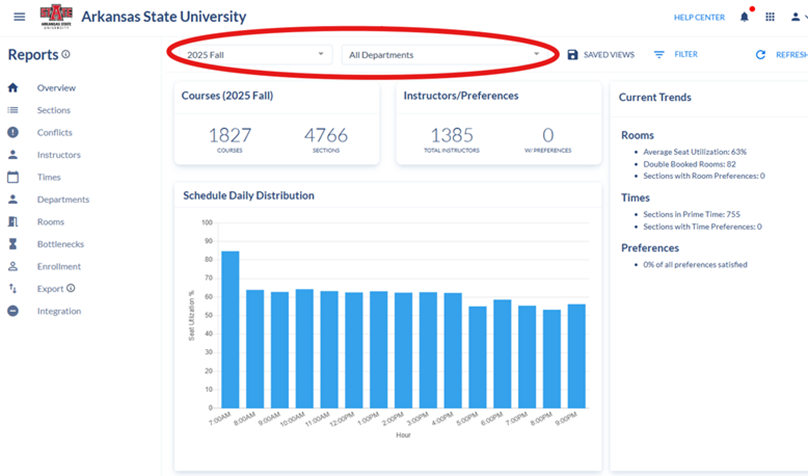Open Enrollment report
The width and height of the screenshot is (808, 476).
click(x=59, y=266)
